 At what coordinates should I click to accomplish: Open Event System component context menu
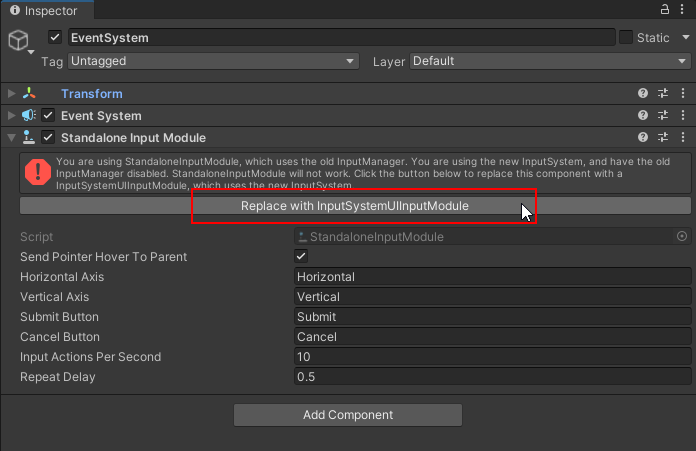click(682, 116)
